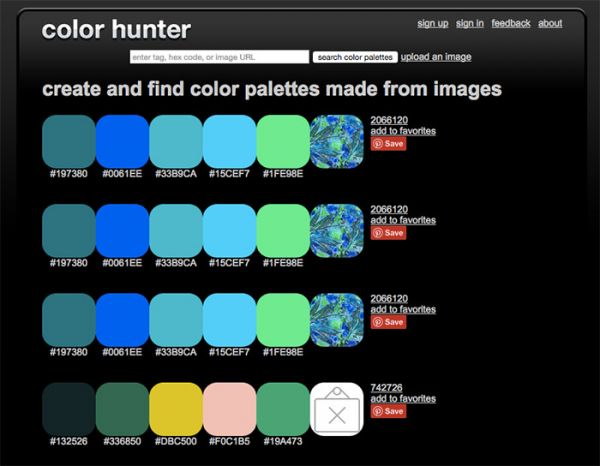Pick the pink #F0C1B5 swatch
The height and width of the screenshot is (466, 600).
point(229,408)
